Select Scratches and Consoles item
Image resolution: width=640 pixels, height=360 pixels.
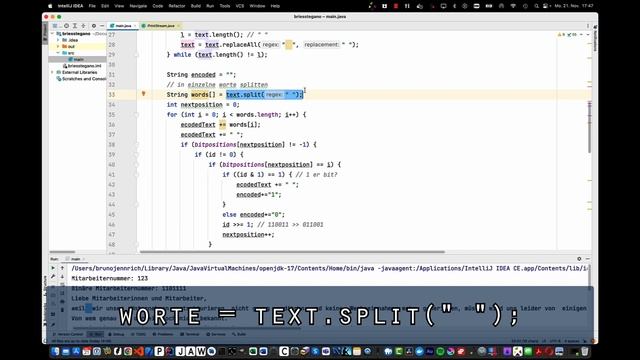point(81,79)
